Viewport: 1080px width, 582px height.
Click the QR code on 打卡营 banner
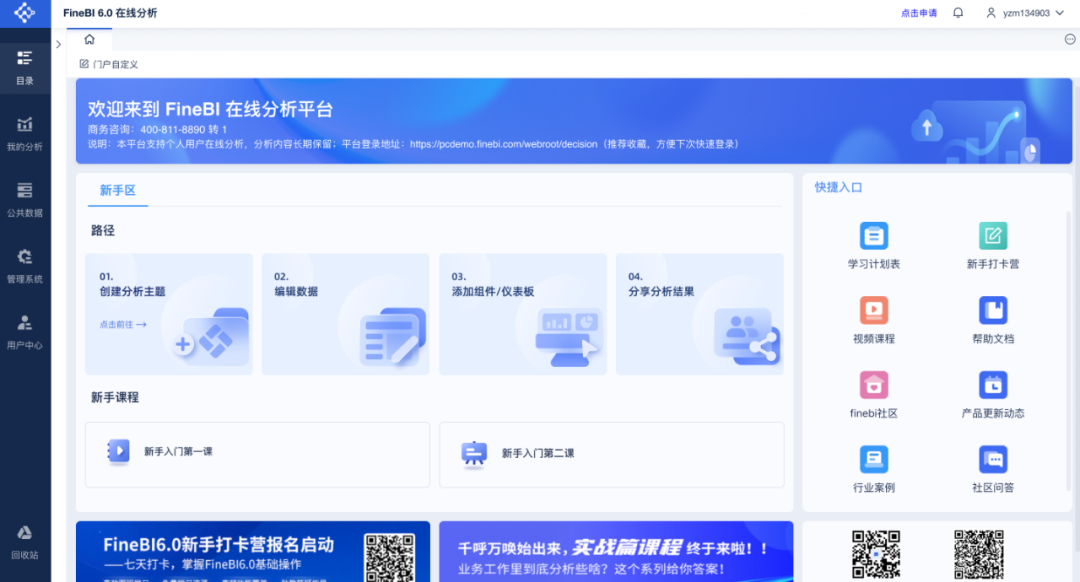coord(390,557)
